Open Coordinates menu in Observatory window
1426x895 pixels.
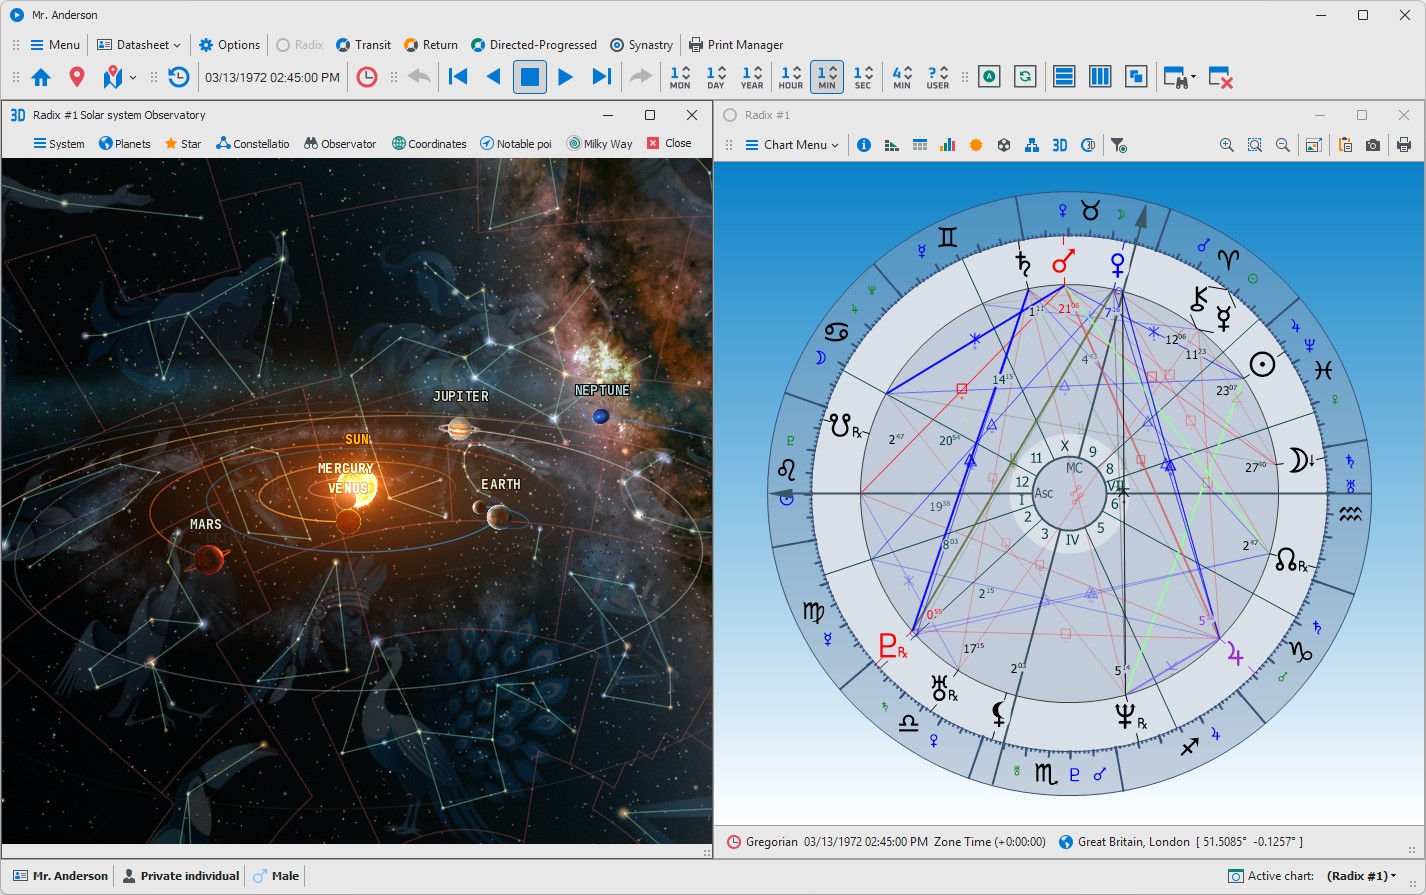pyautogui.click(x=429, y=143)
